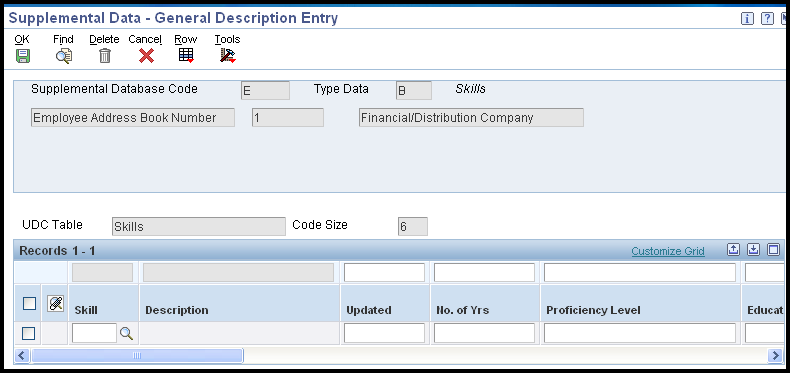Click the paperclip attachment column icon
Image resolution: width=790 pixels, height=373 pixels.
click(55, 303)
